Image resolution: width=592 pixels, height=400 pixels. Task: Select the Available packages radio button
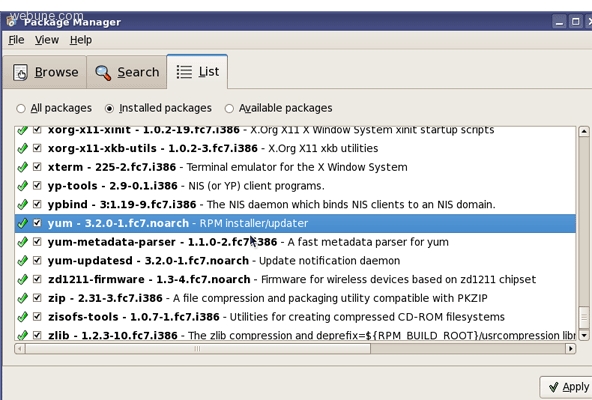point(229,109)
